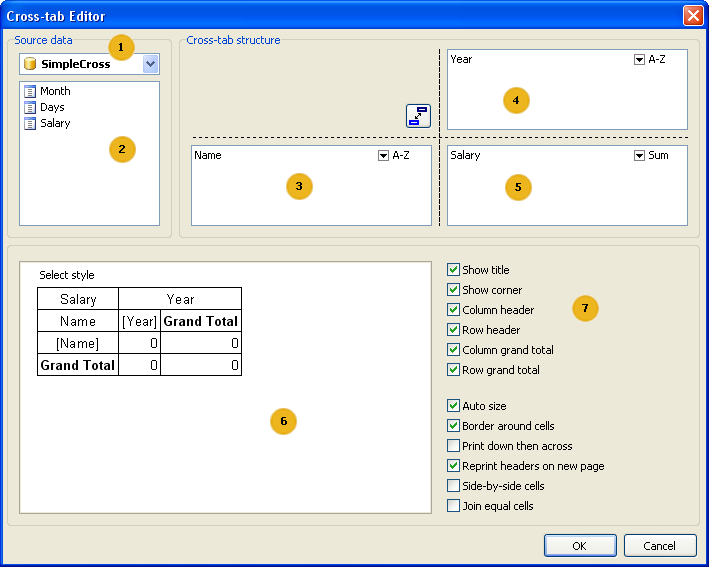Viewport: 709px width, 567px height.
Task: Enable Side-by-side cells option
Action: [454, 486]
